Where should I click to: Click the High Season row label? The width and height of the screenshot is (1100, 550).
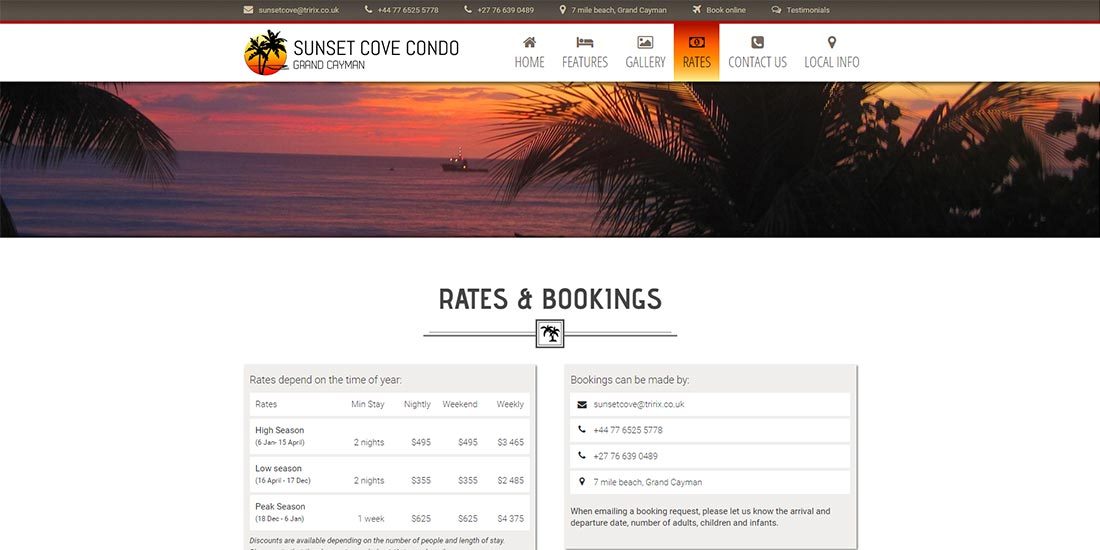tap(280, 430)
